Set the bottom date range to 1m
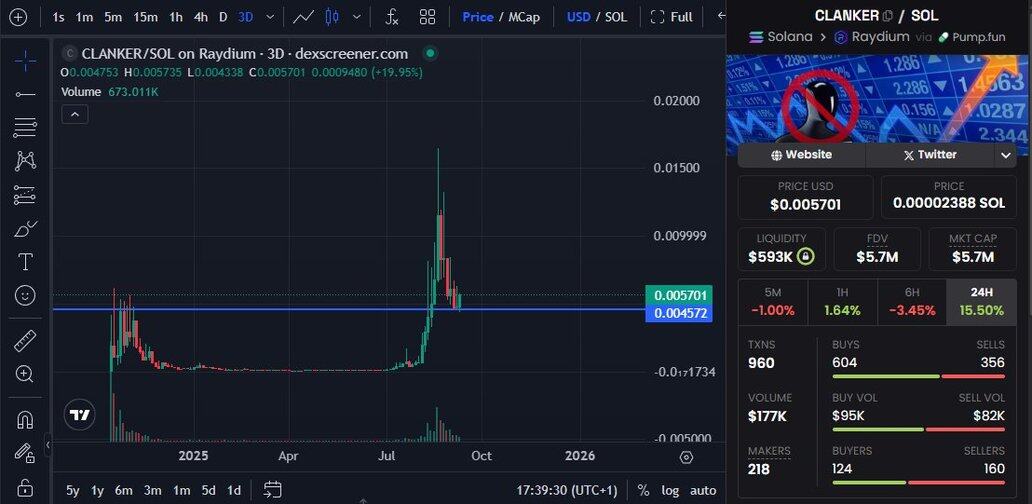Viewport: 1032px width, 504px height. (x=182, y=490)
